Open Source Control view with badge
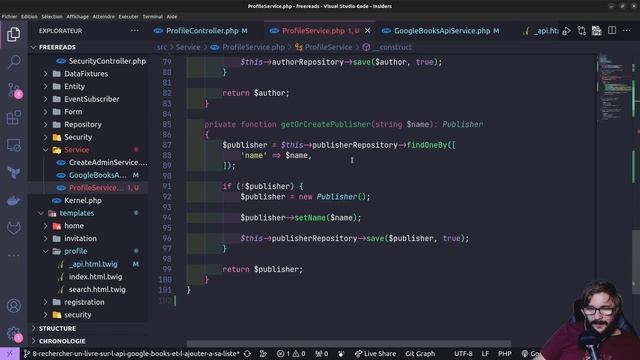 point(14,90)
